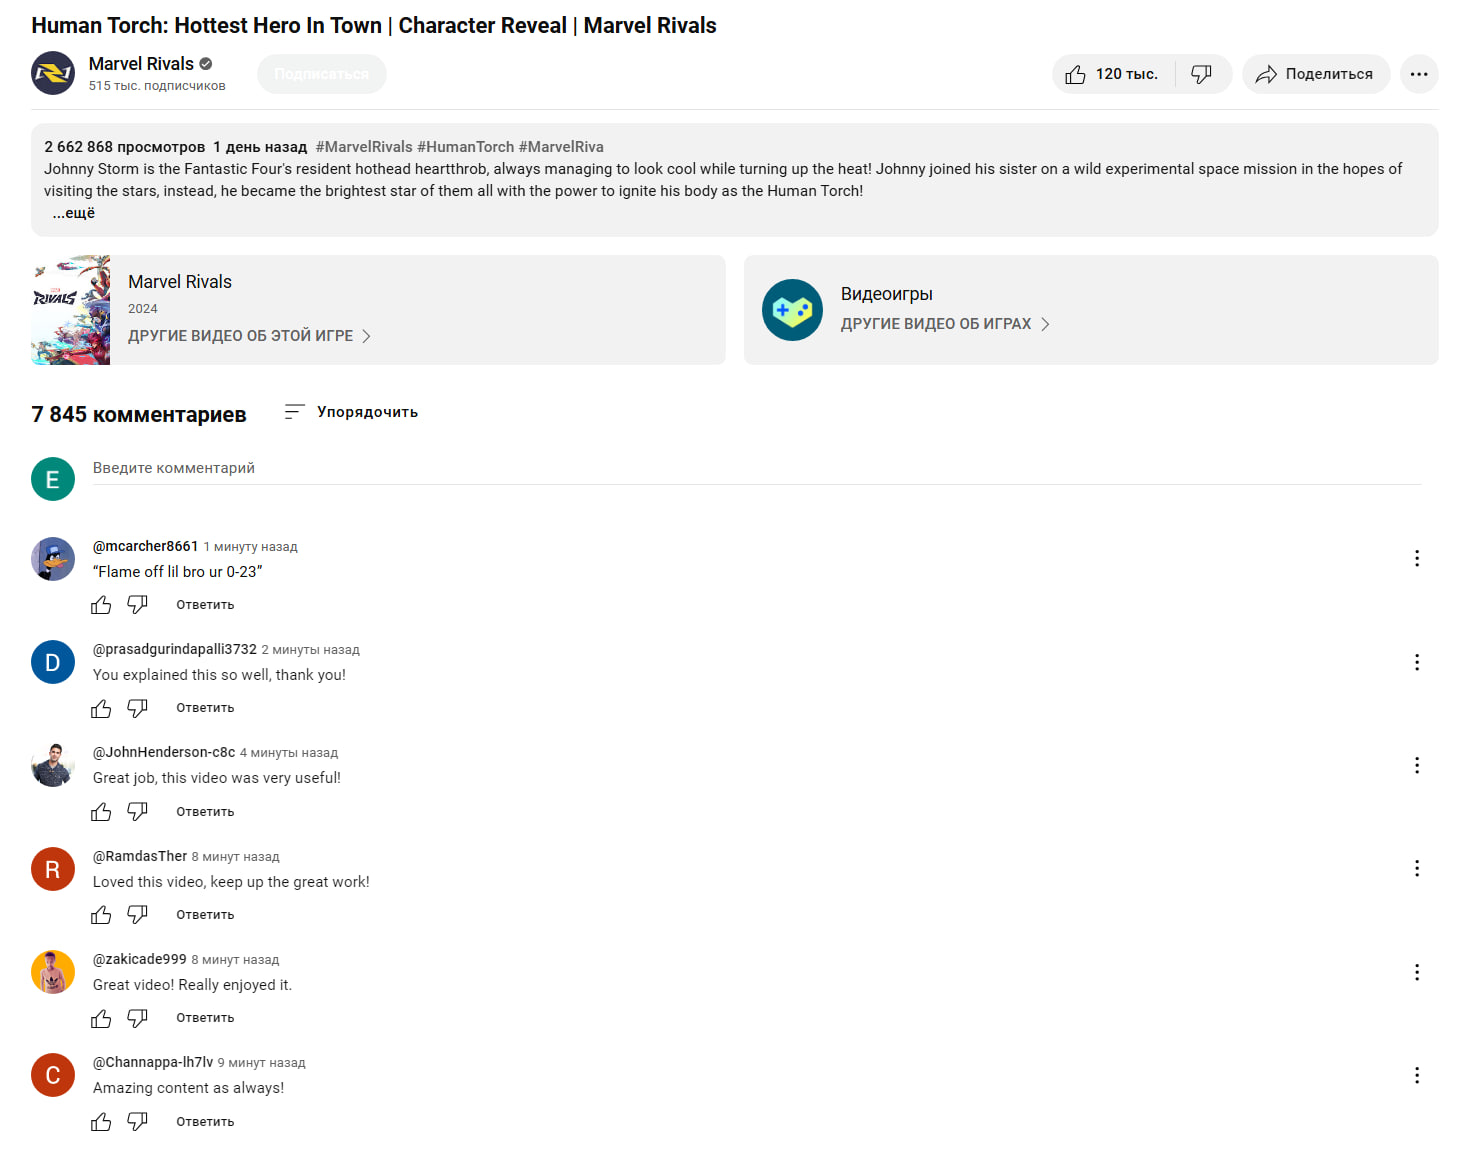
Task: Reply to @zakicade999's comment
Action: coord(205,1018)
